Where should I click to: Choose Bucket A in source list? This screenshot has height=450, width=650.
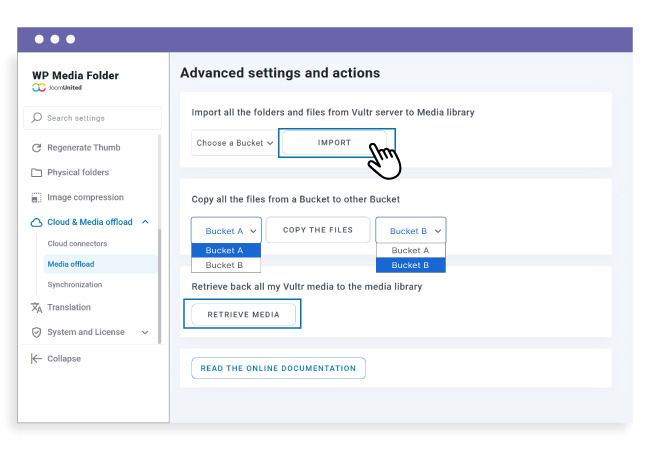pos(226,250)
